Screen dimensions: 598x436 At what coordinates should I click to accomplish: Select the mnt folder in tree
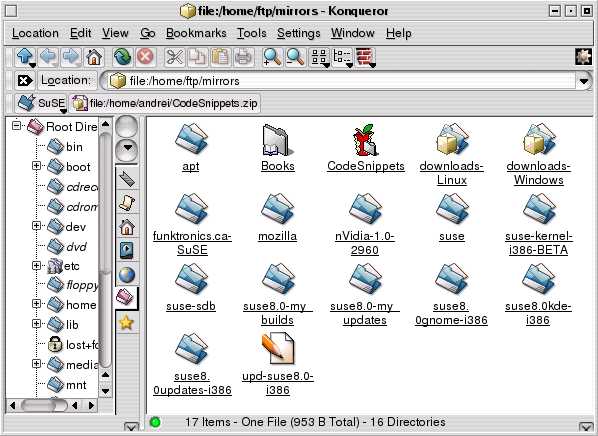pyautogui.click(x=67, y=385)
